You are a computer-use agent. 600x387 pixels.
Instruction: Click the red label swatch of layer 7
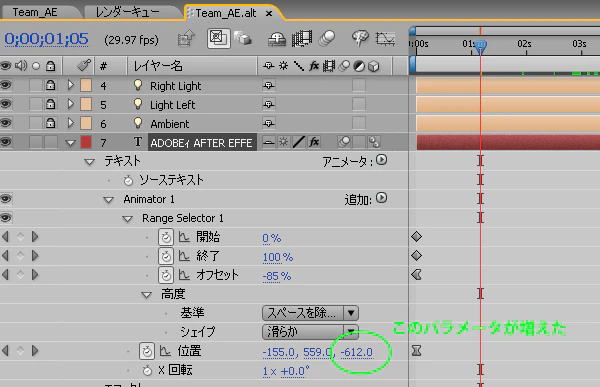pyautogui.click(x=86, y=142)
